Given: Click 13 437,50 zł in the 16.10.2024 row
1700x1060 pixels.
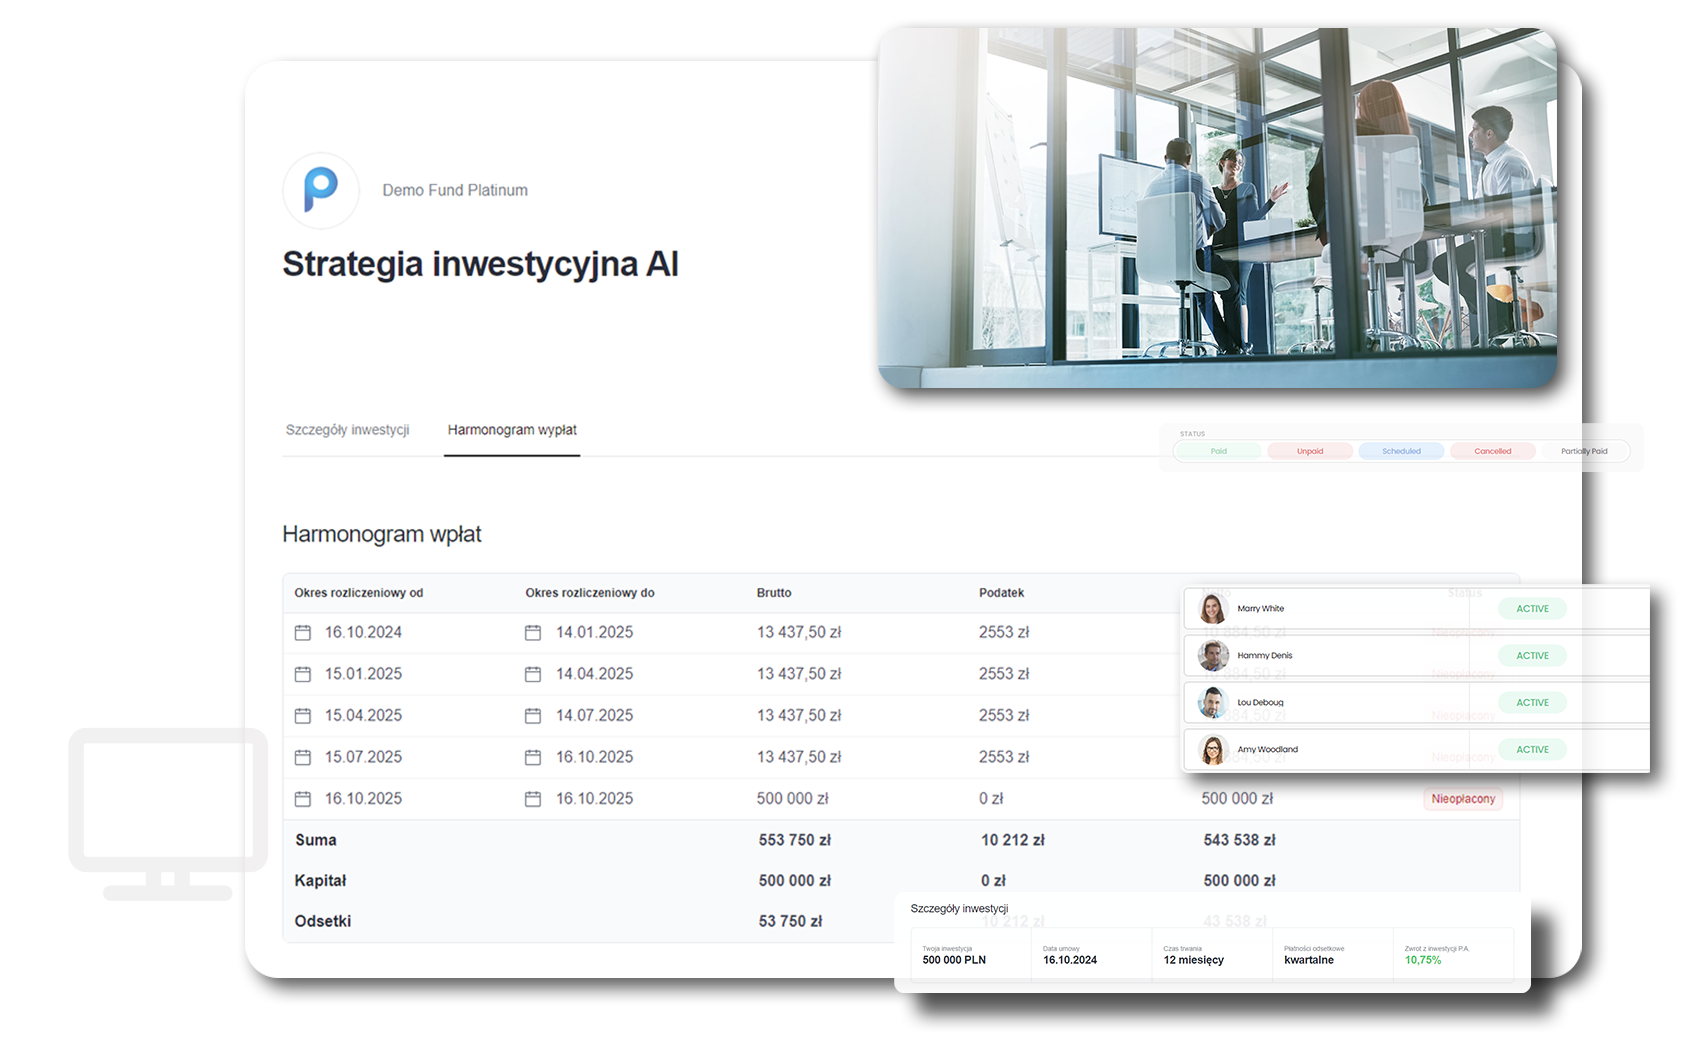Looking at the screenshot, I should (799, 633).
